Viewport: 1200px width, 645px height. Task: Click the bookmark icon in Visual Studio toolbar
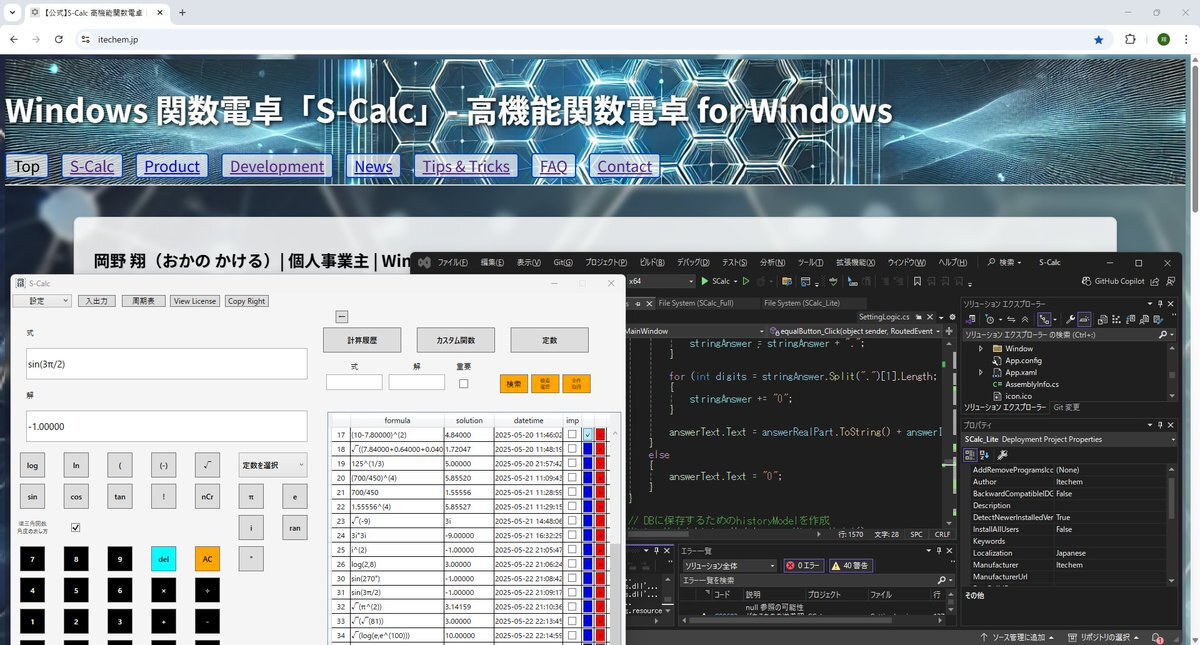[915, 282]
